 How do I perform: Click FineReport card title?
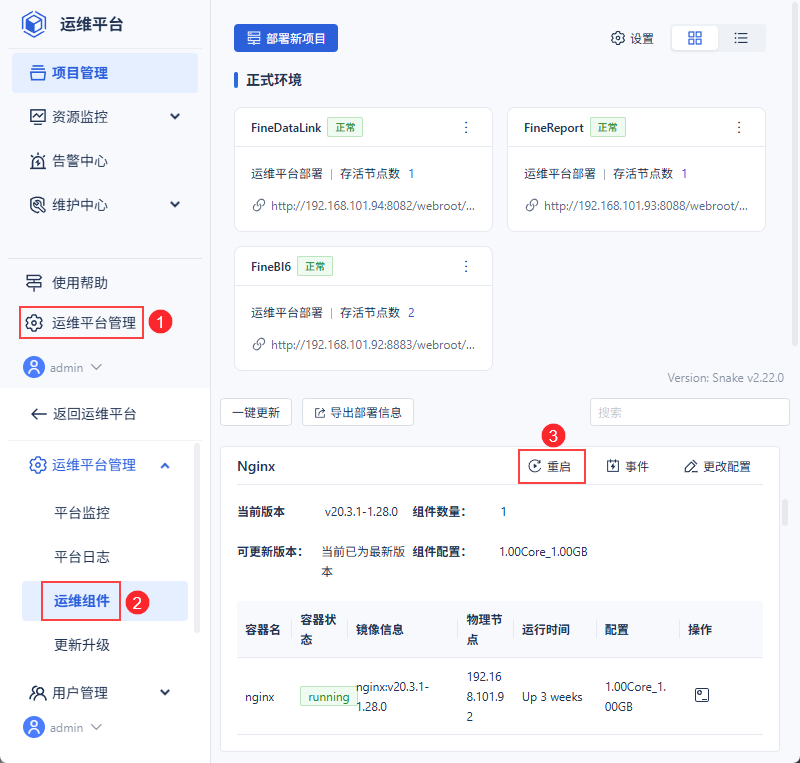[x=554, y=128]
